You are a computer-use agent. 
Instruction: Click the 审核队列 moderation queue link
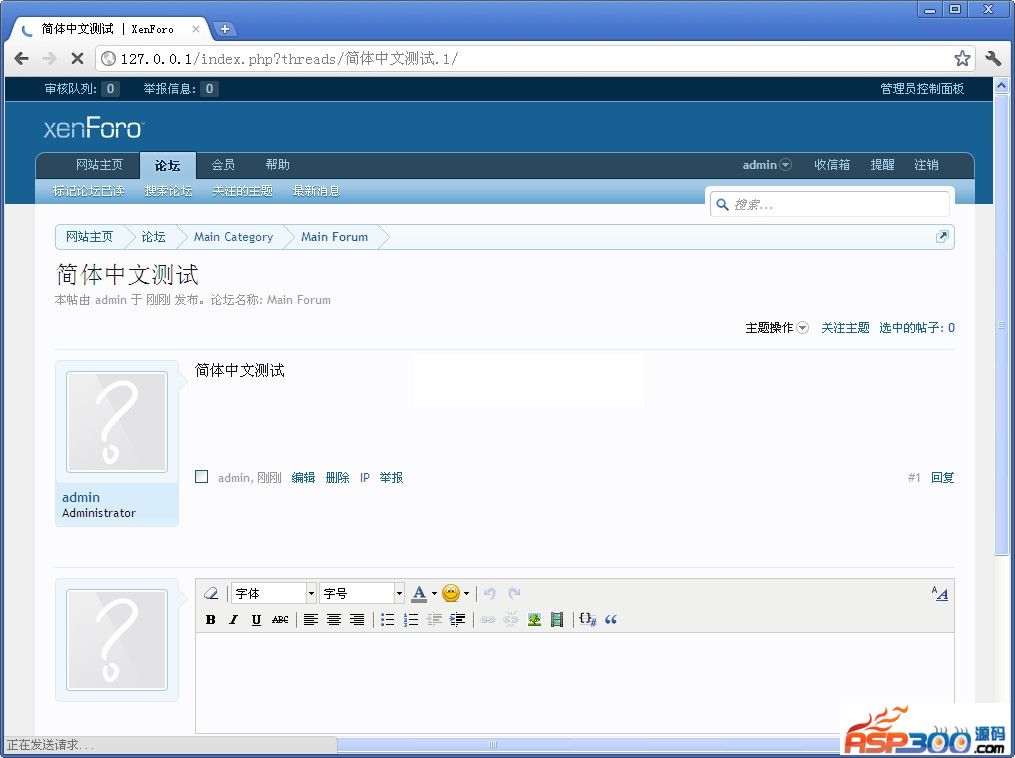point(81,89)
